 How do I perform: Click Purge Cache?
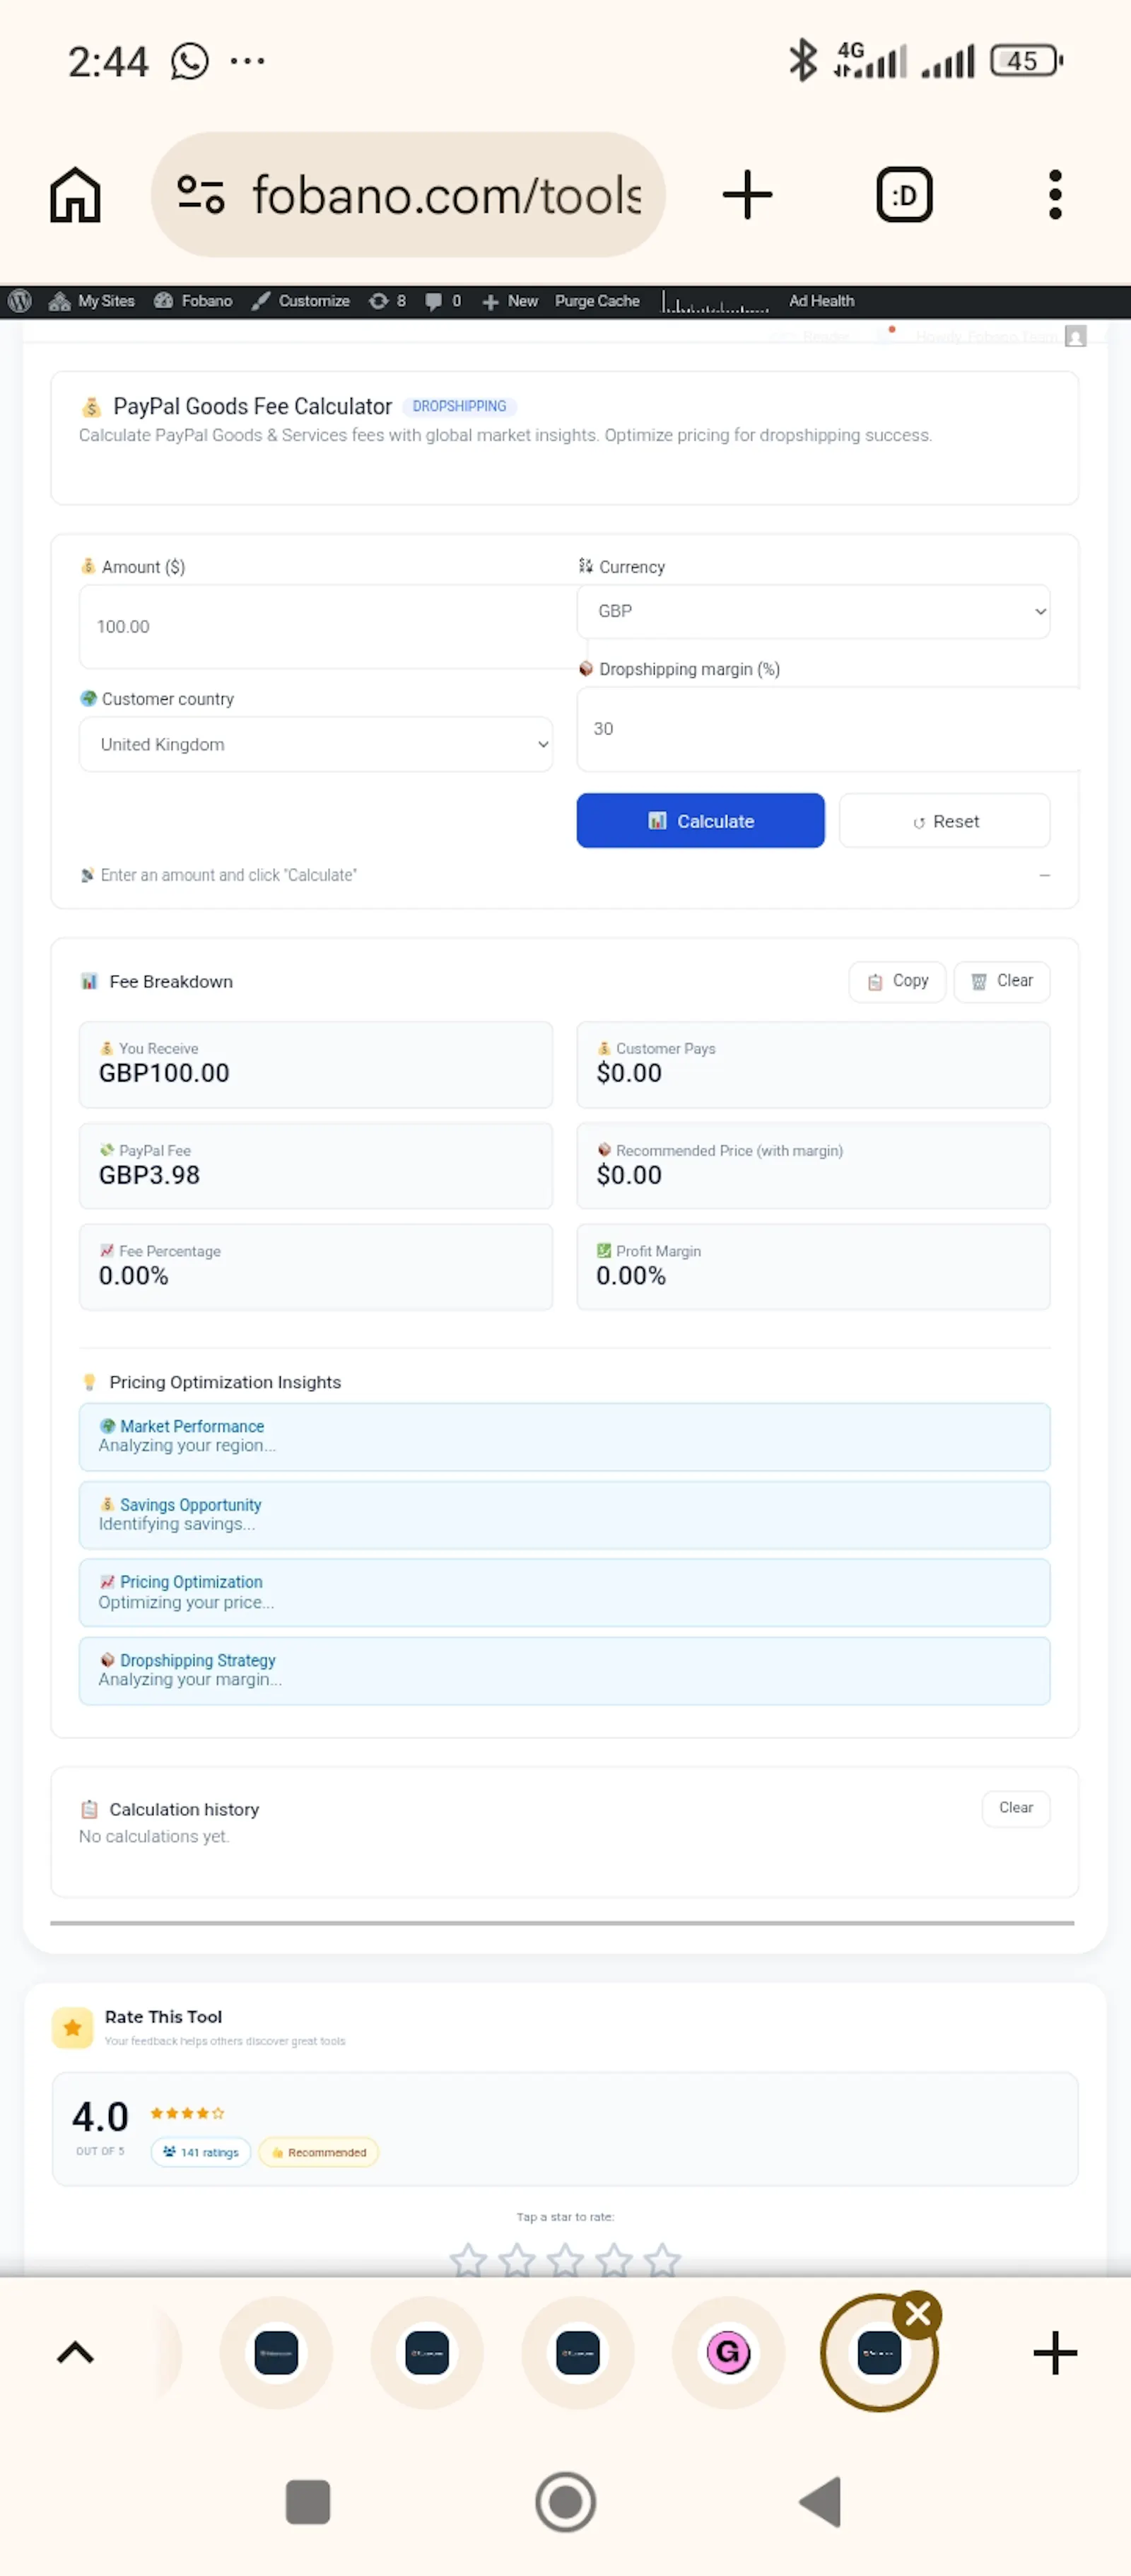597,301
